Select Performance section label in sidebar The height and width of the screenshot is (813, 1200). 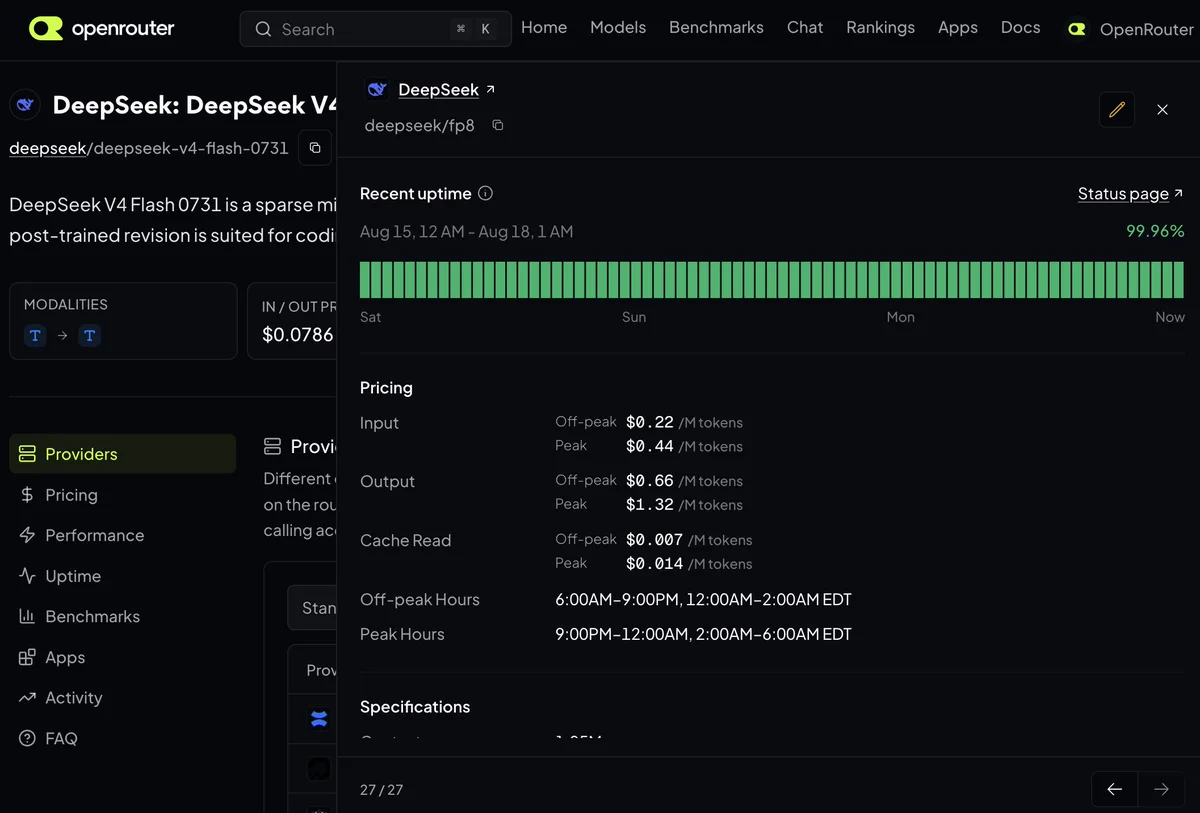pos(95,535)
